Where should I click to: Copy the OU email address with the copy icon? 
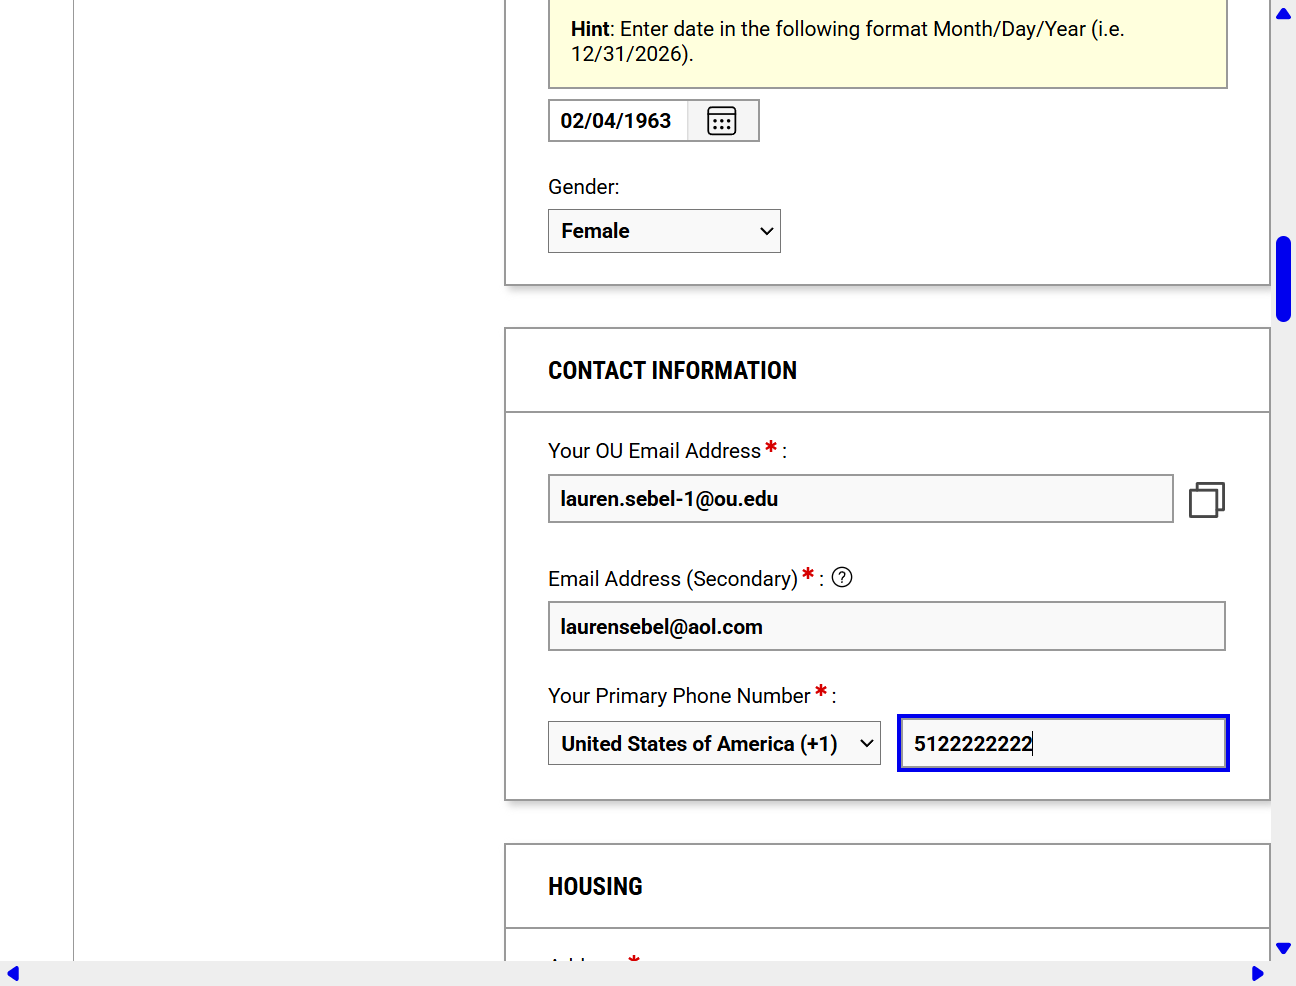(1207, 500)
